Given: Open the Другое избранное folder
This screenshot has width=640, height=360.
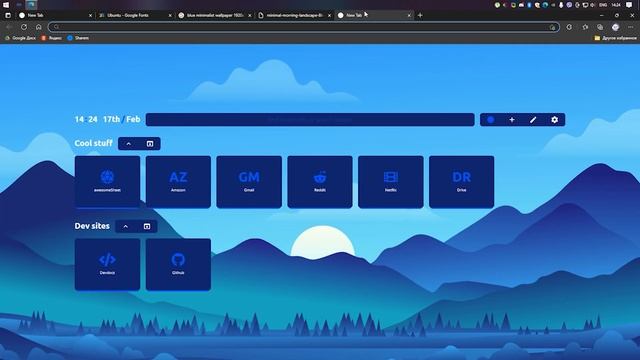Looking at the screenshot, I should [616, 38].
